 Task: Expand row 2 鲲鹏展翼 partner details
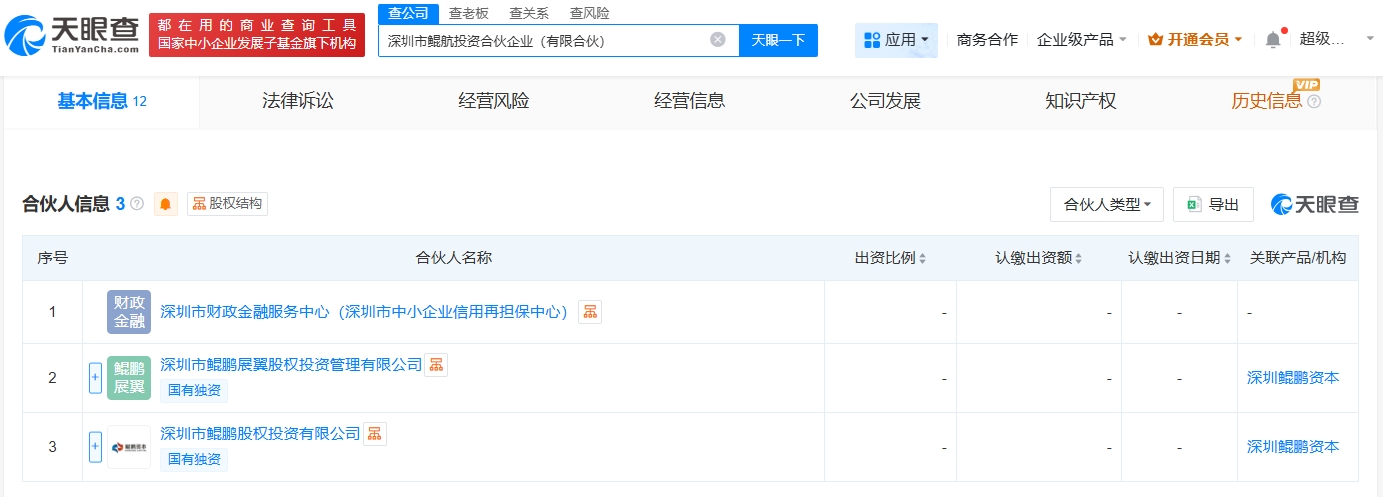[x=96, y=378]
